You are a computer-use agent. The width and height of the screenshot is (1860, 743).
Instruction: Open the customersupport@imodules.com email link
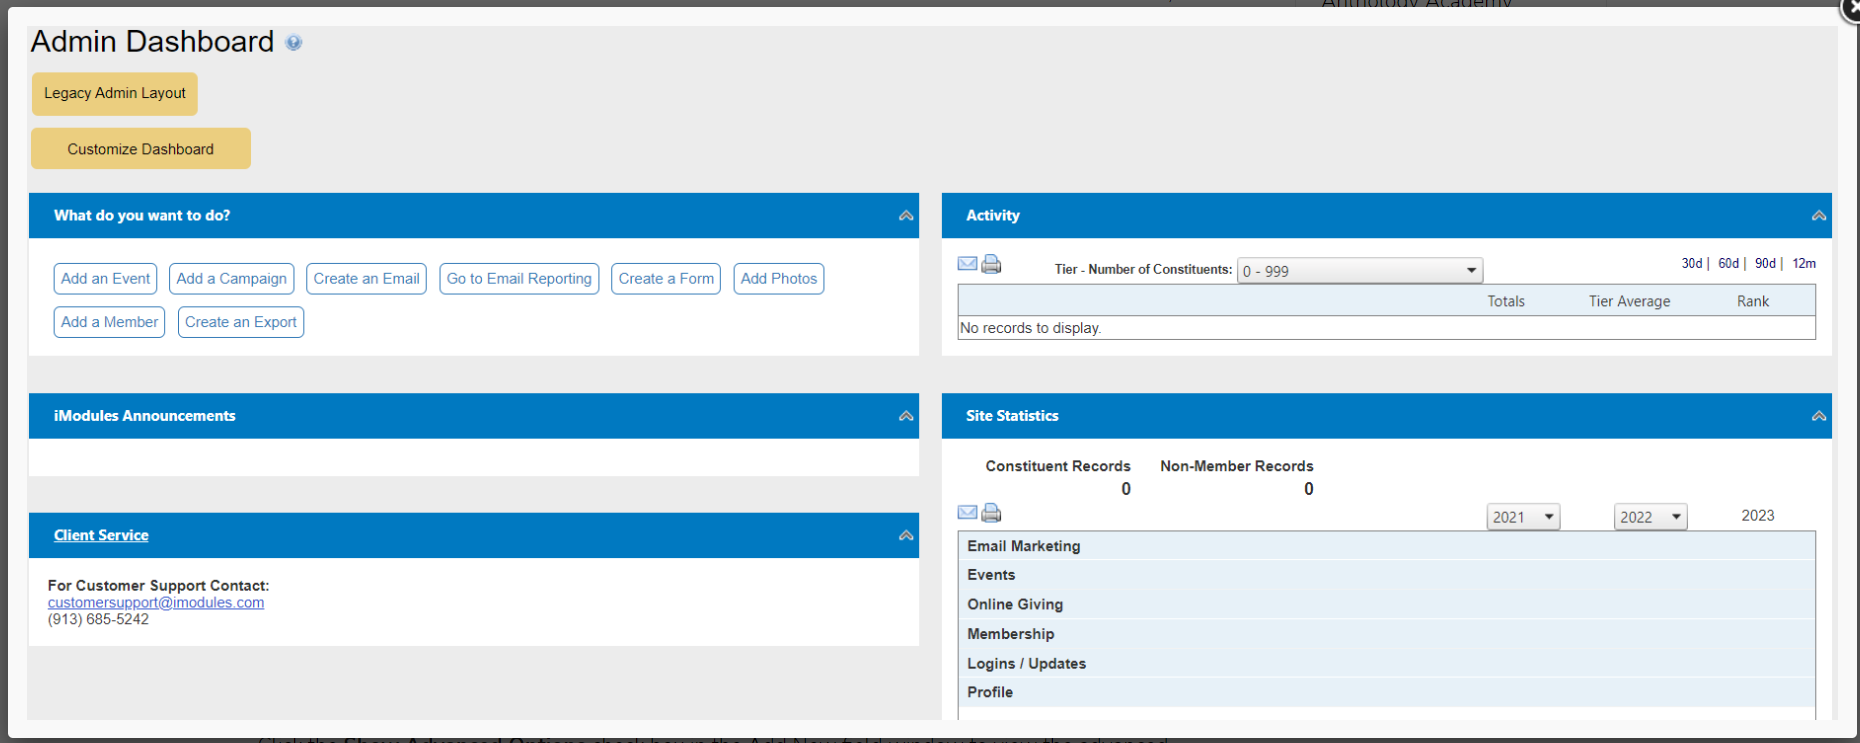(156, 603)
